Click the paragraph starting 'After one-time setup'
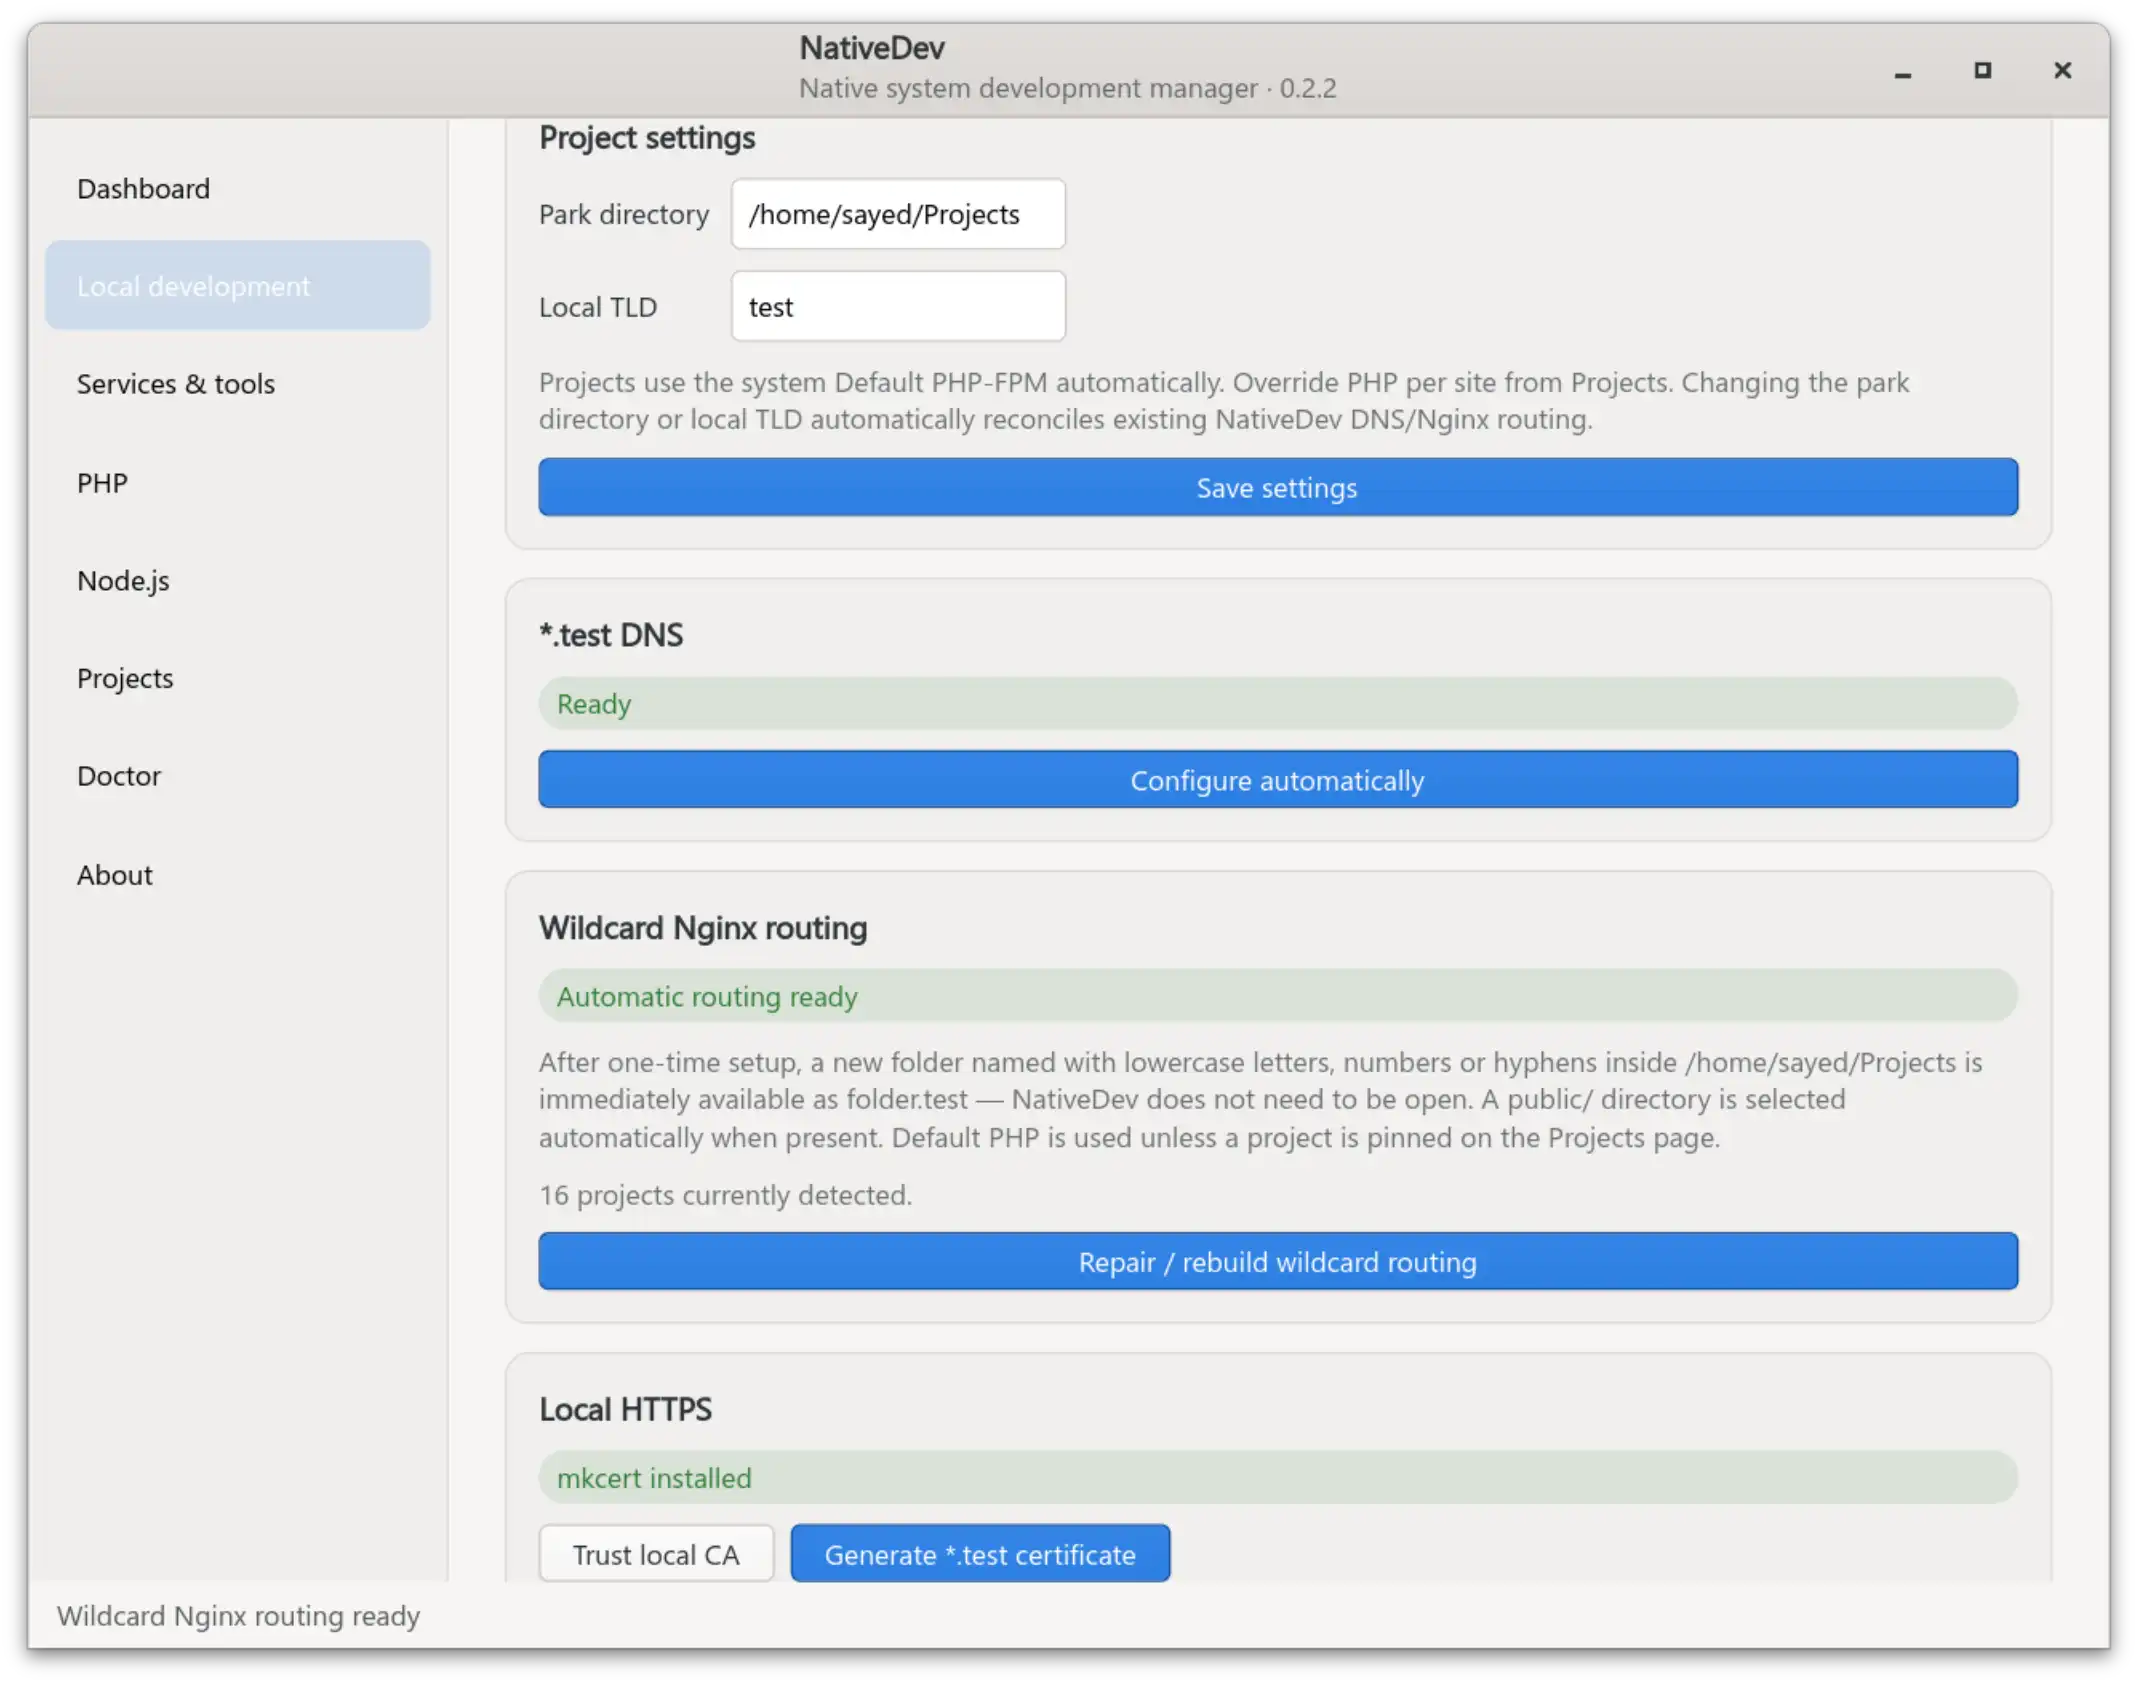2136x1682 pixels. (1261, 1099)
